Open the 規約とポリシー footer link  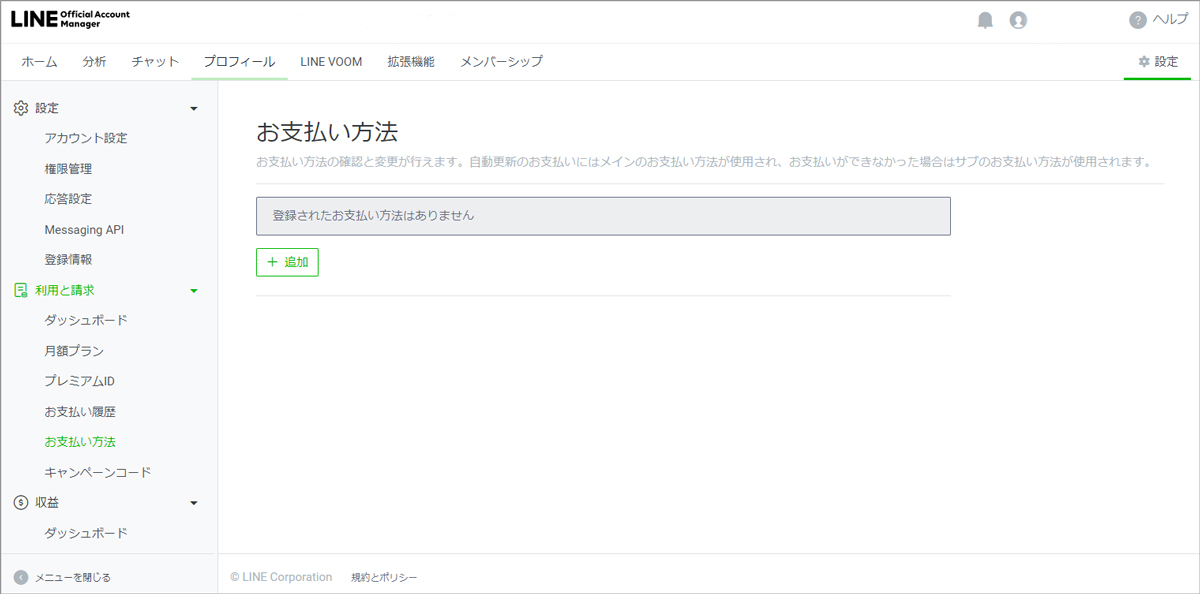coord(384,577)
